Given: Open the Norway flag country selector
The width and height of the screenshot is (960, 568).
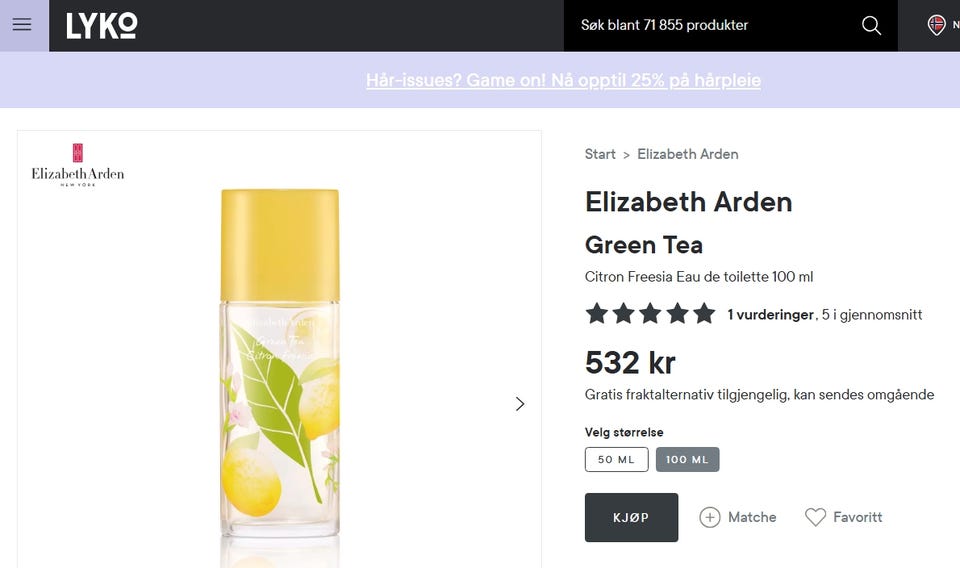Looking at the screenshot, I should tap(937, 25).
